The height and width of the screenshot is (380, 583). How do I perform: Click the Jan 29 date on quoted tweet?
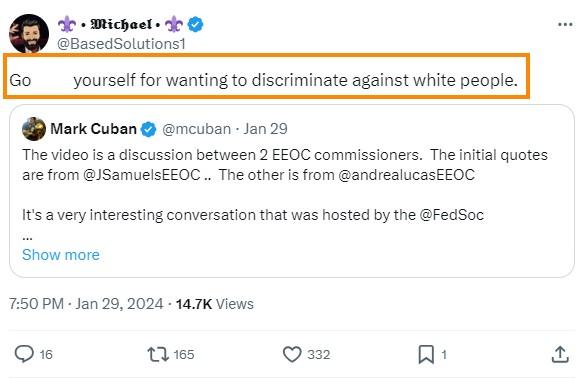[265, 129]
